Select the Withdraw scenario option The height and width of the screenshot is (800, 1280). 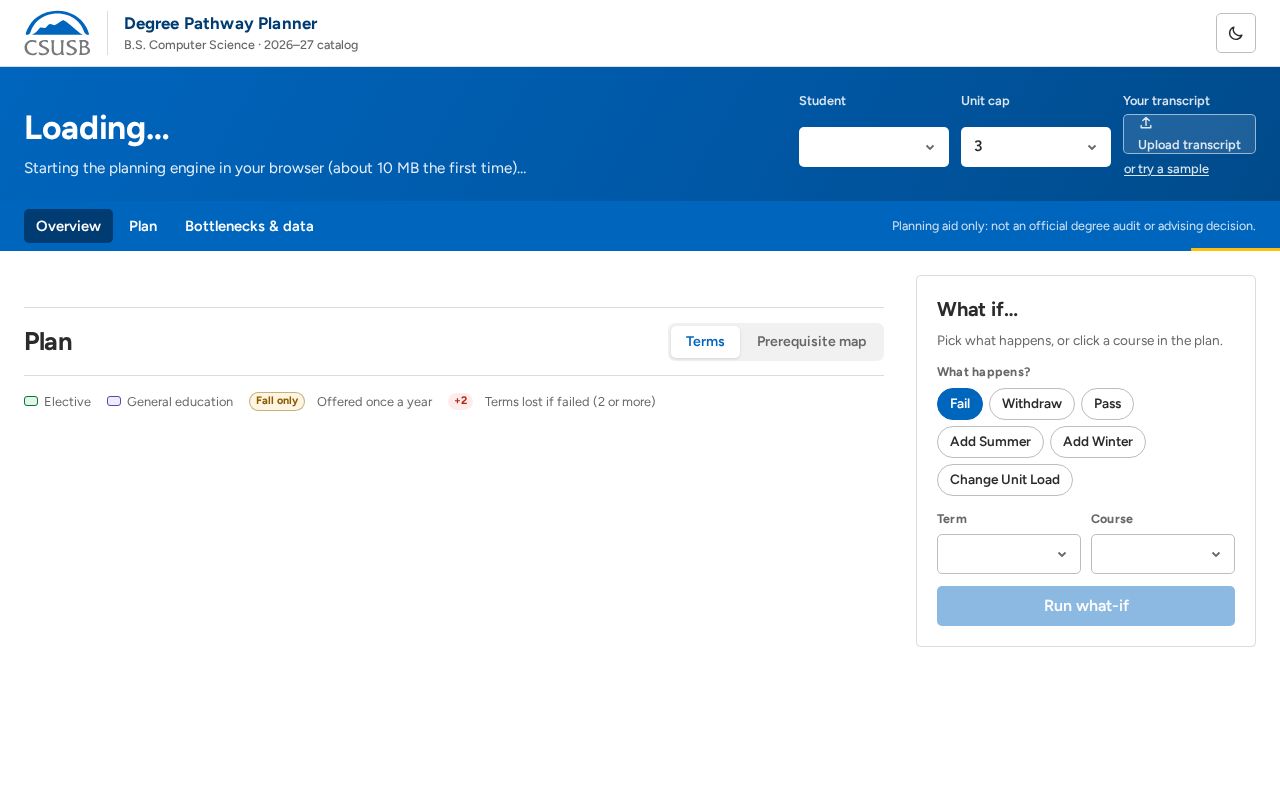[1032, 404]
